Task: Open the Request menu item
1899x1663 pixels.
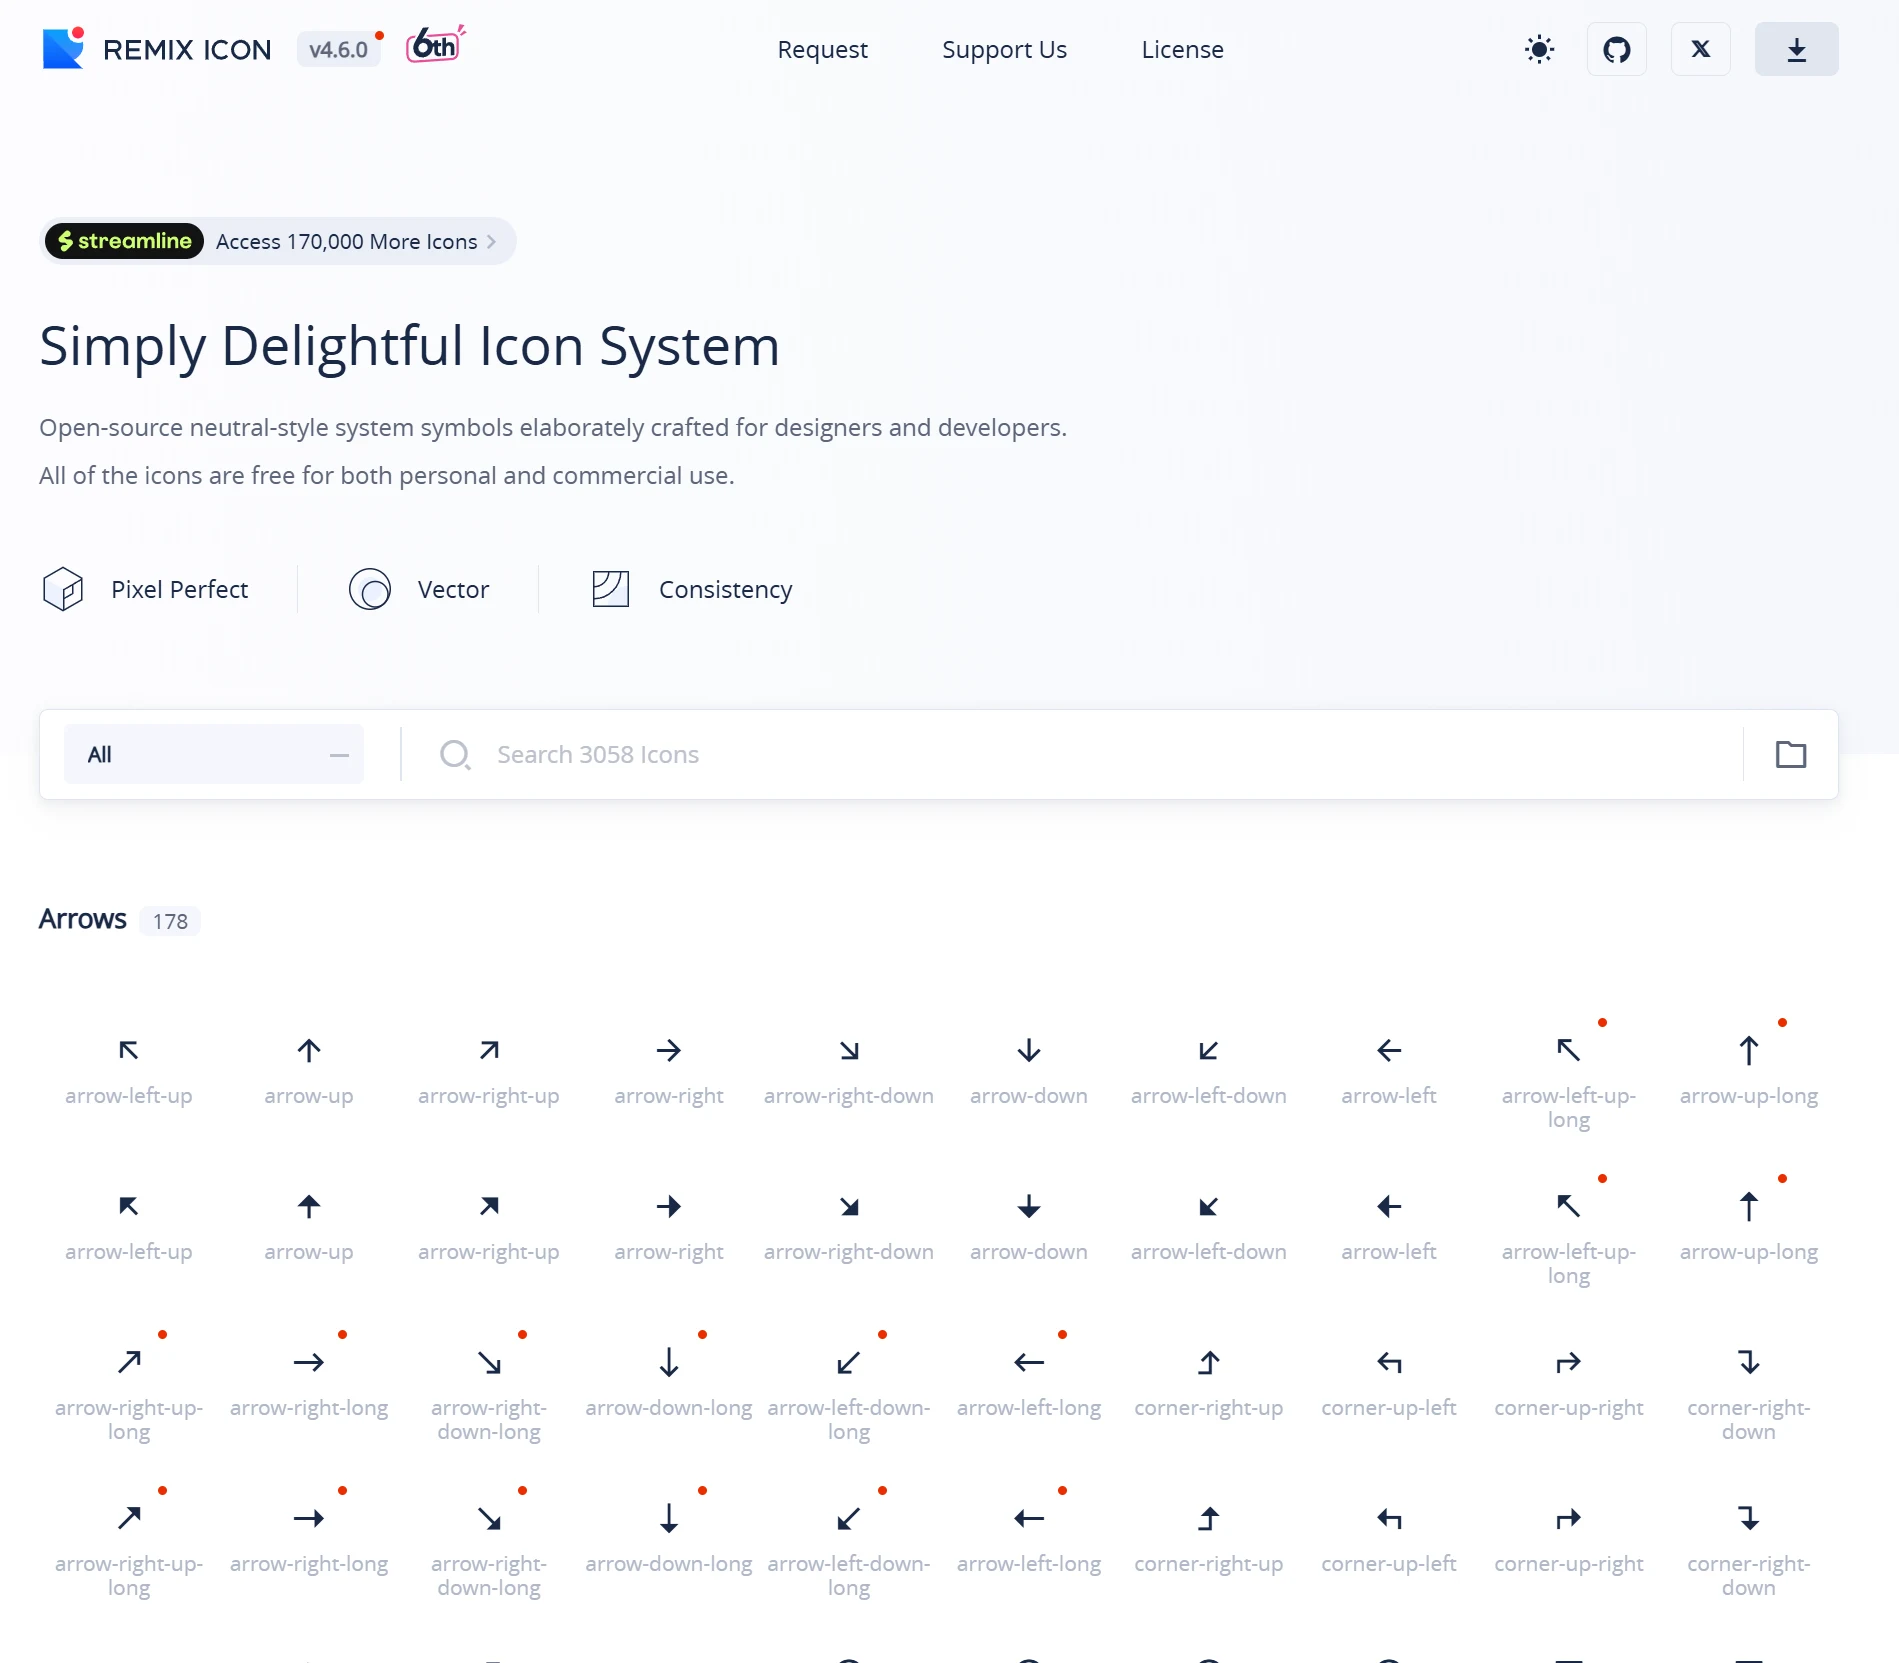Action: [822, 49]
